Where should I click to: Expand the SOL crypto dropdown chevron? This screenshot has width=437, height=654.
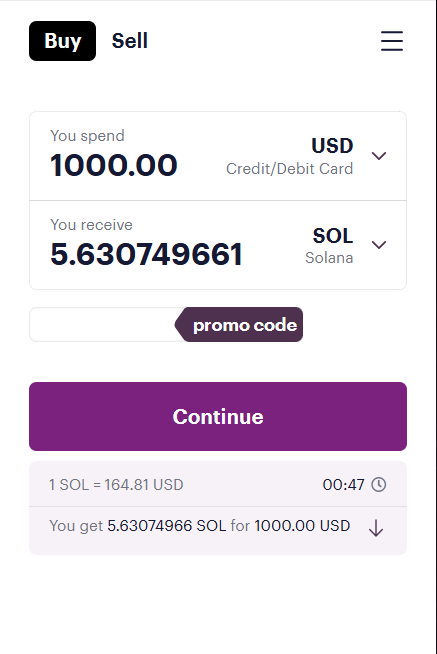point(379,244)
